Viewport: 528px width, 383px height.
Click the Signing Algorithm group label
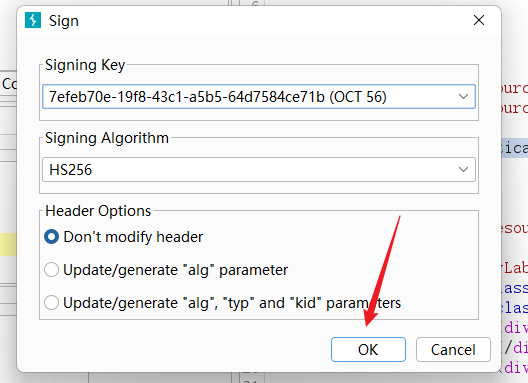pyautogui.click(x=107, y=138)
